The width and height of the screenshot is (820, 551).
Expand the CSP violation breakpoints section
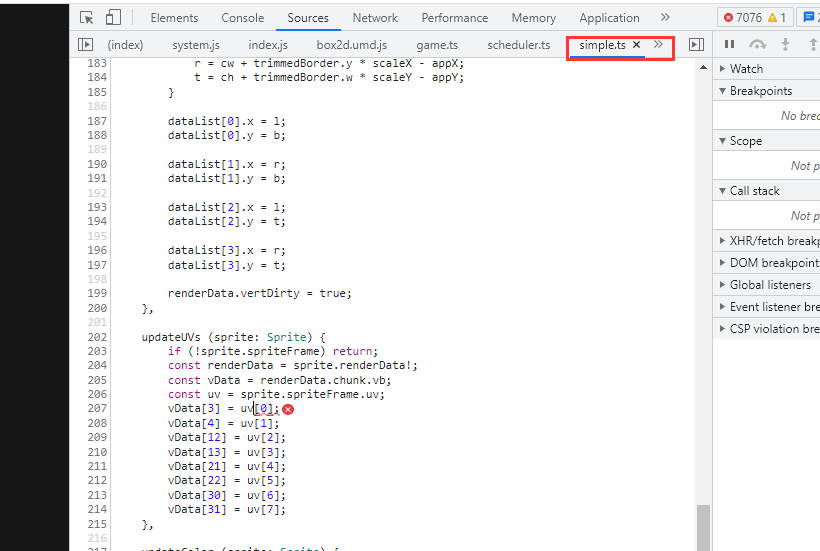(x=766, y=328)
